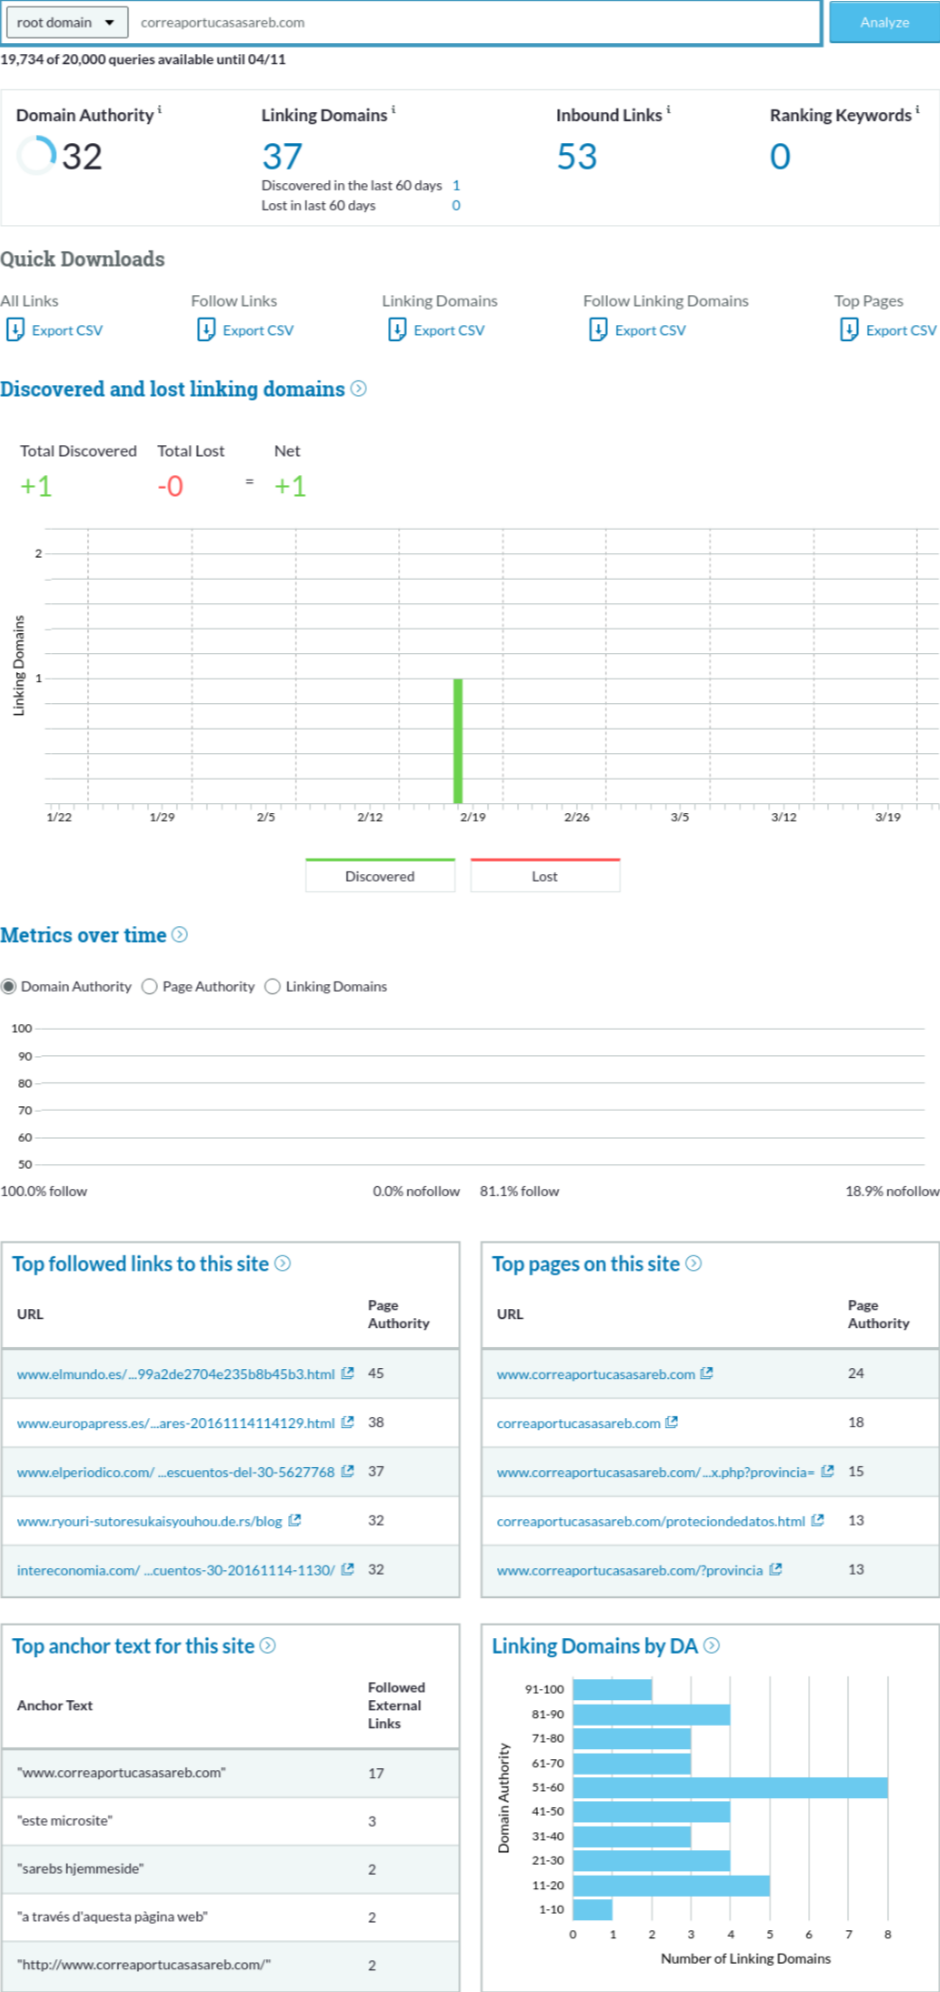Click the Top Pages Export CSV download icon

tap(849, 330)
